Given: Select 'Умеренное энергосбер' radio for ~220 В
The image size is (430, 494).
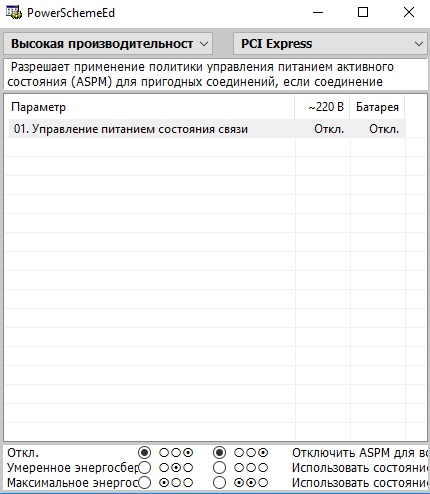Looking at the screenshot, I should 144,468.
